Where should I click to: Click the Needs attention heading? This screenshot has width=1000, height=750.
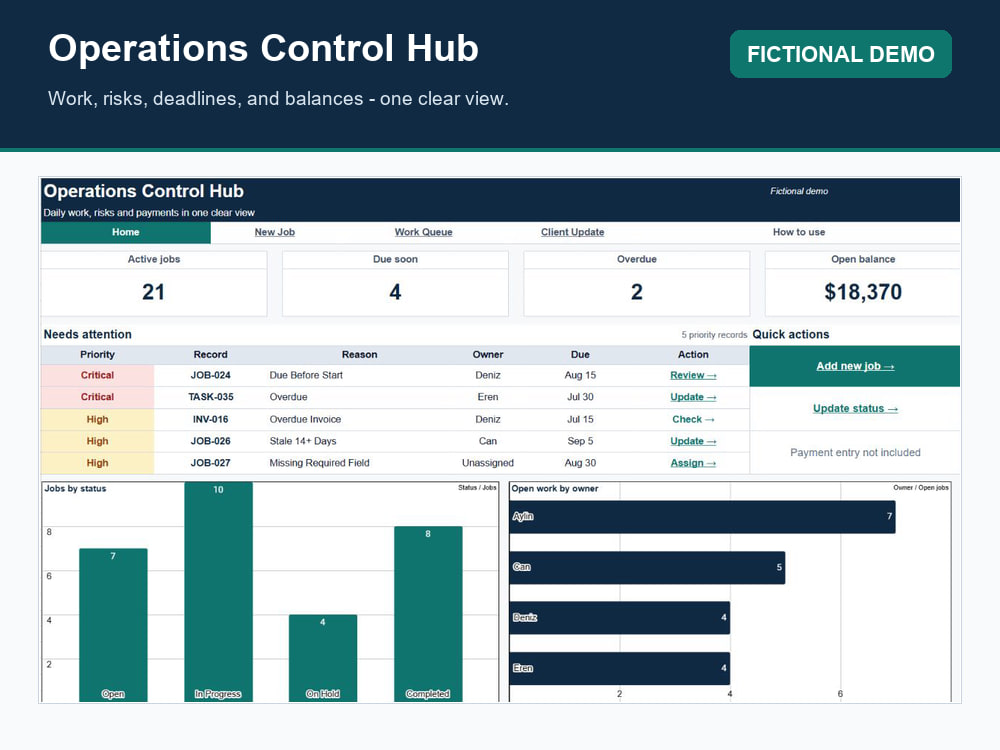pos(87,334)
